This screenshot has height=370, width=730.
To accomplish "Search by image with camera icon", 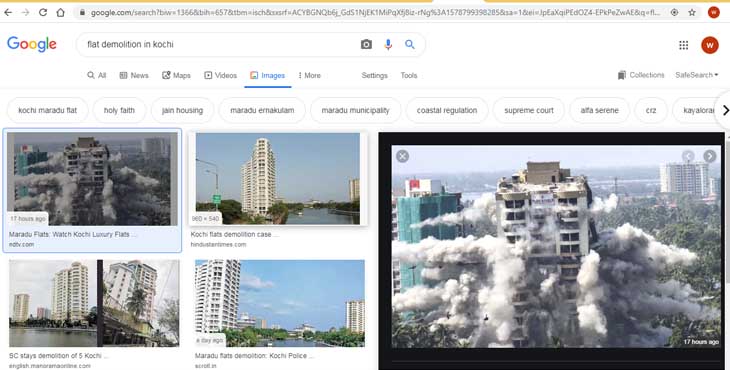I will (366, 44).
